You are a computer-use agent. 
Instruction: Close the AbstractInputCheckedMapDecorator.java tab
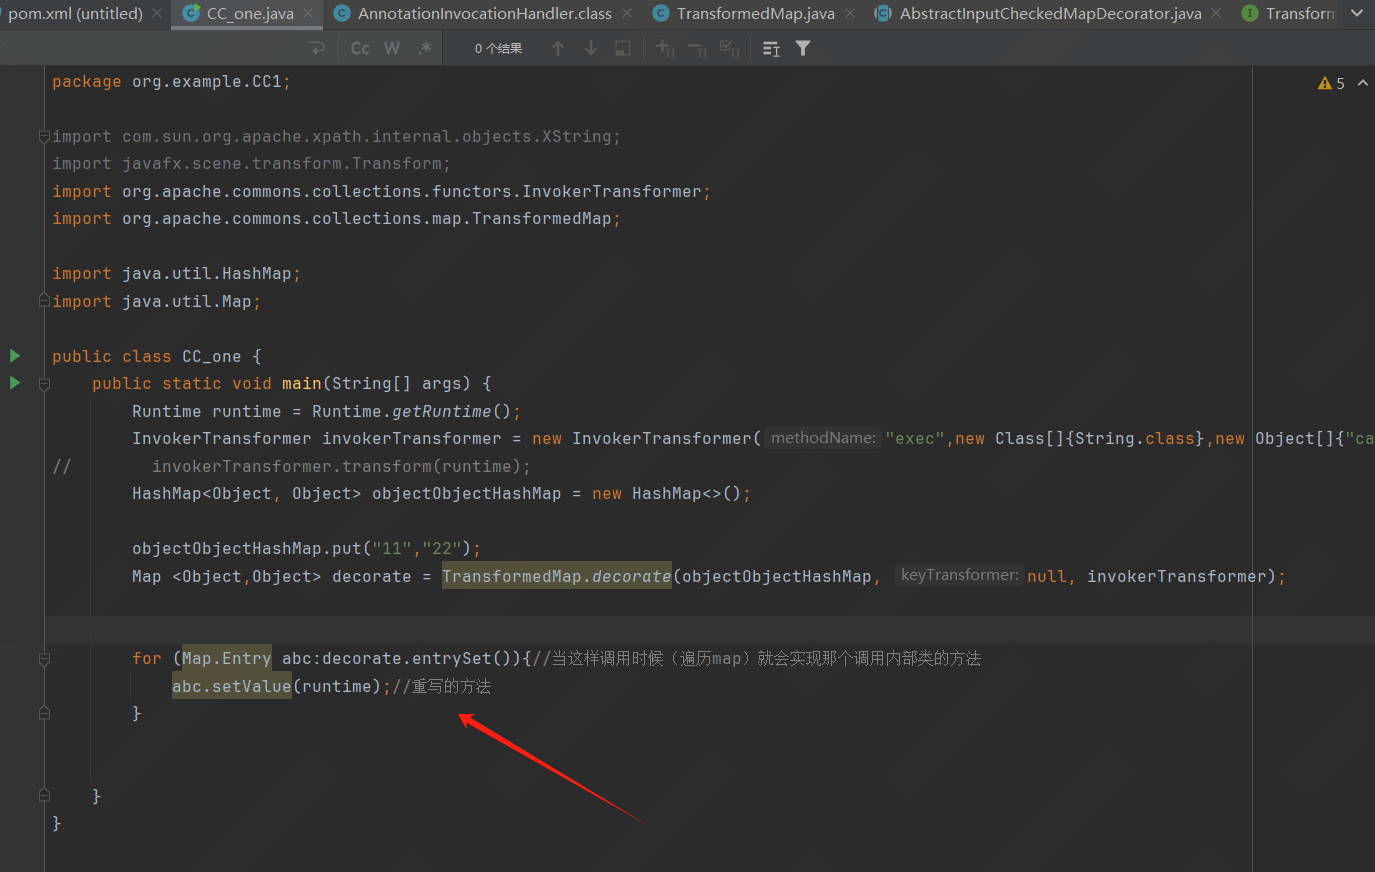[1216, 14]
